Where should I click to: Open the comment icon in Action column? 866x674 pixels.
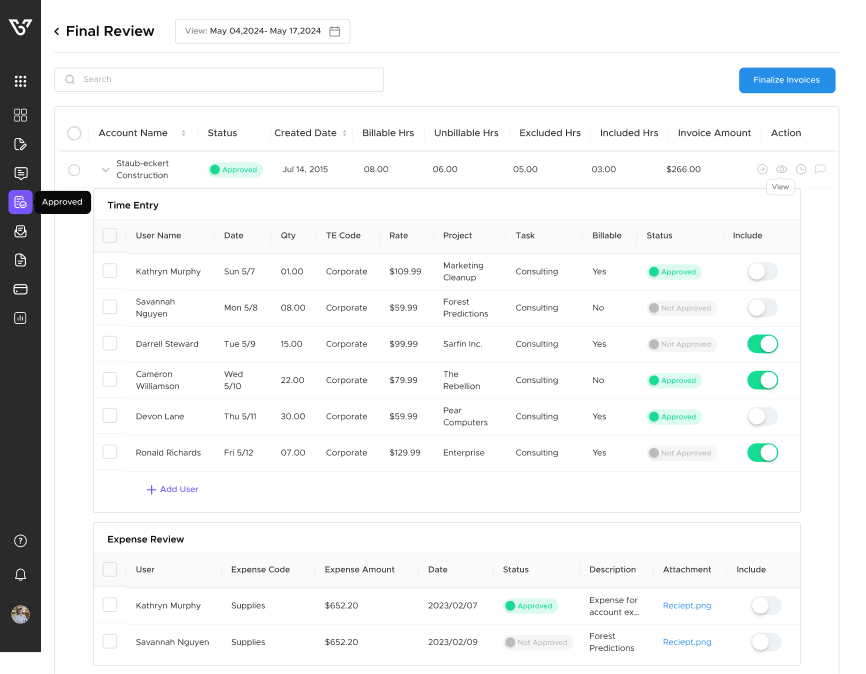(820, 170)
